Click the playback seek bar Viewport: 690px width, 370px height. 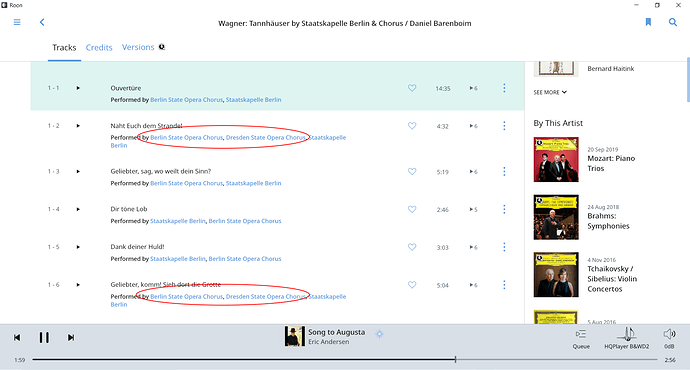(345, 360)
